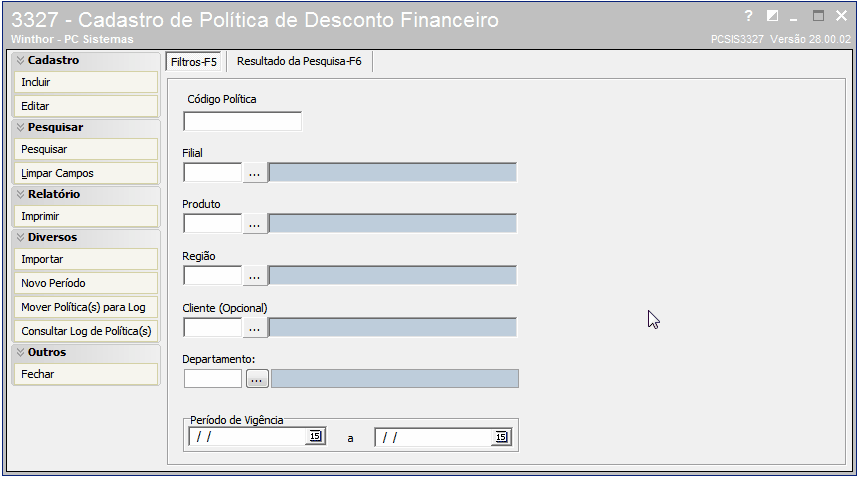
Task: Click the Imprimir button
Action: 85,216
